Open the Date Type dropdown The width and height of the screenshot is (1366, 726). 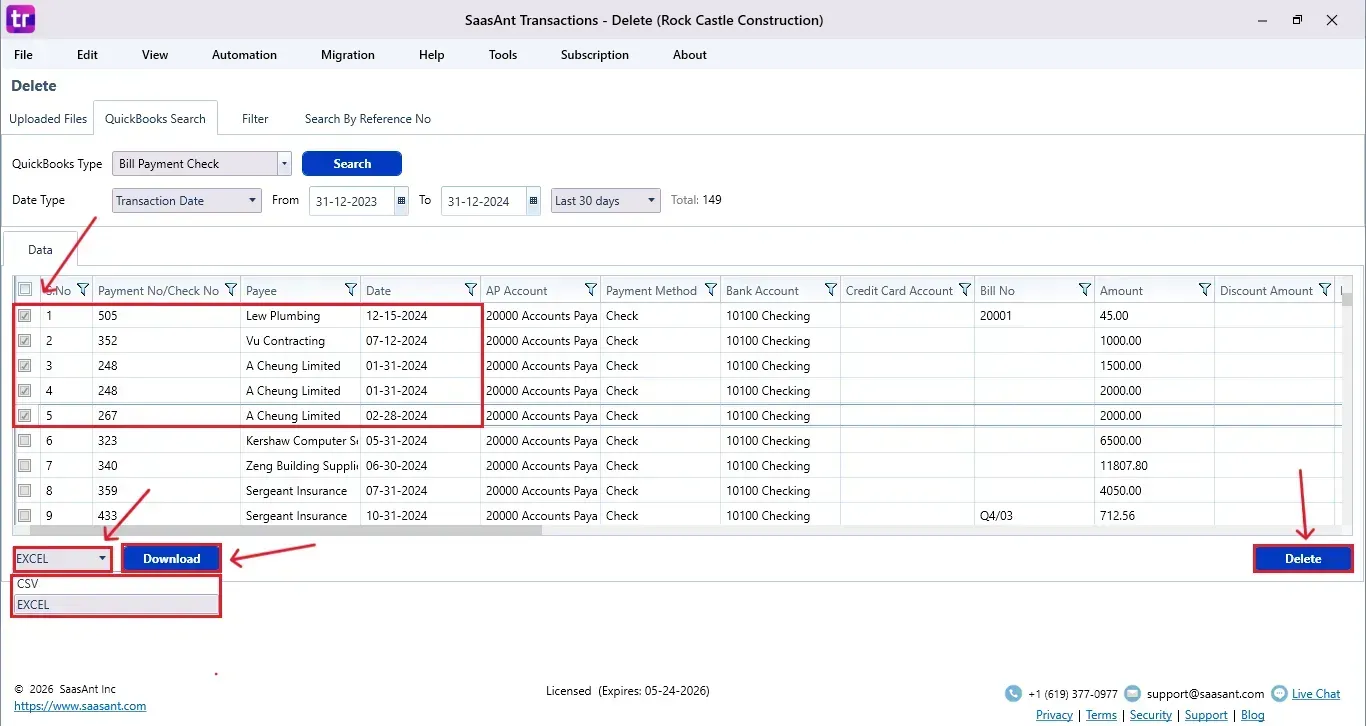[187, 201]
